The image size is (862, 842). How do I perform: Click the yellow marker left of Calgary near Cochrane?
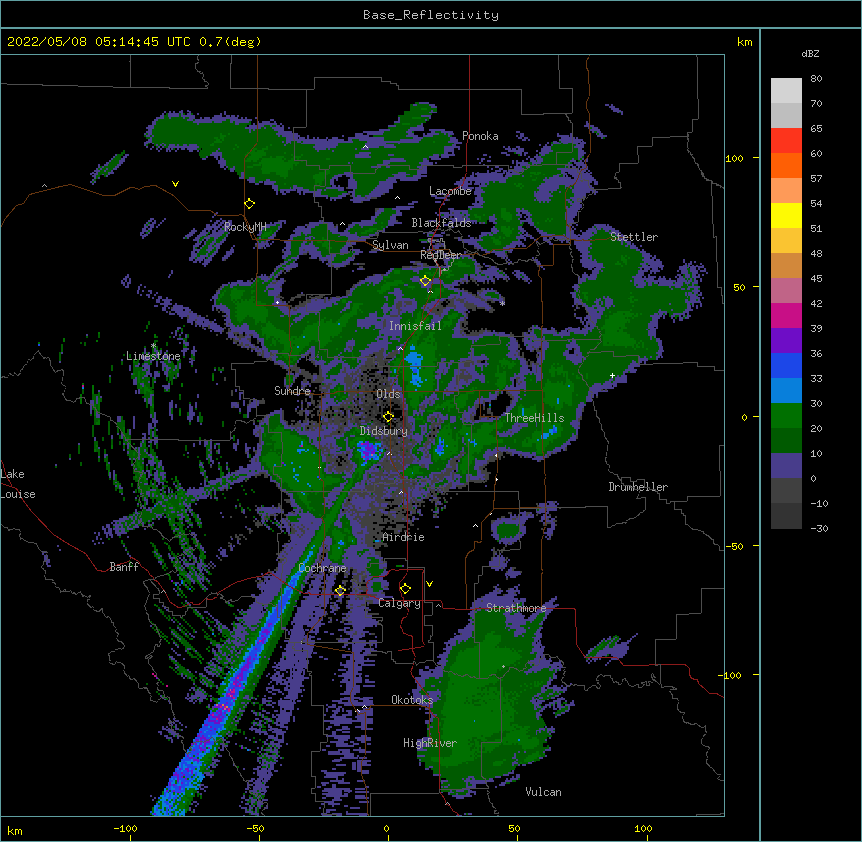(x=340, y=590)
